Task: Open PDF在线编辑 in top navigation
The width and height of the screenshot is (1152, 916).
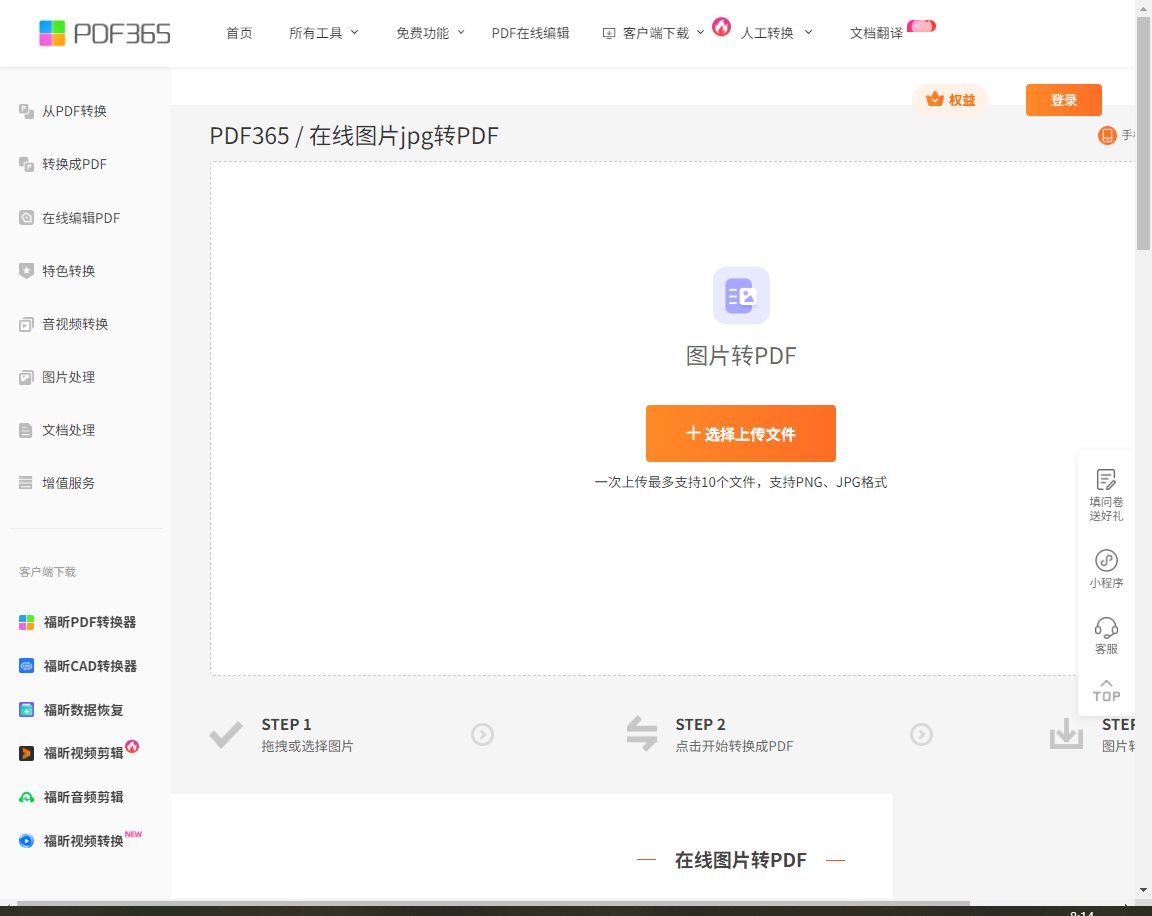Action: coord(530,33)
